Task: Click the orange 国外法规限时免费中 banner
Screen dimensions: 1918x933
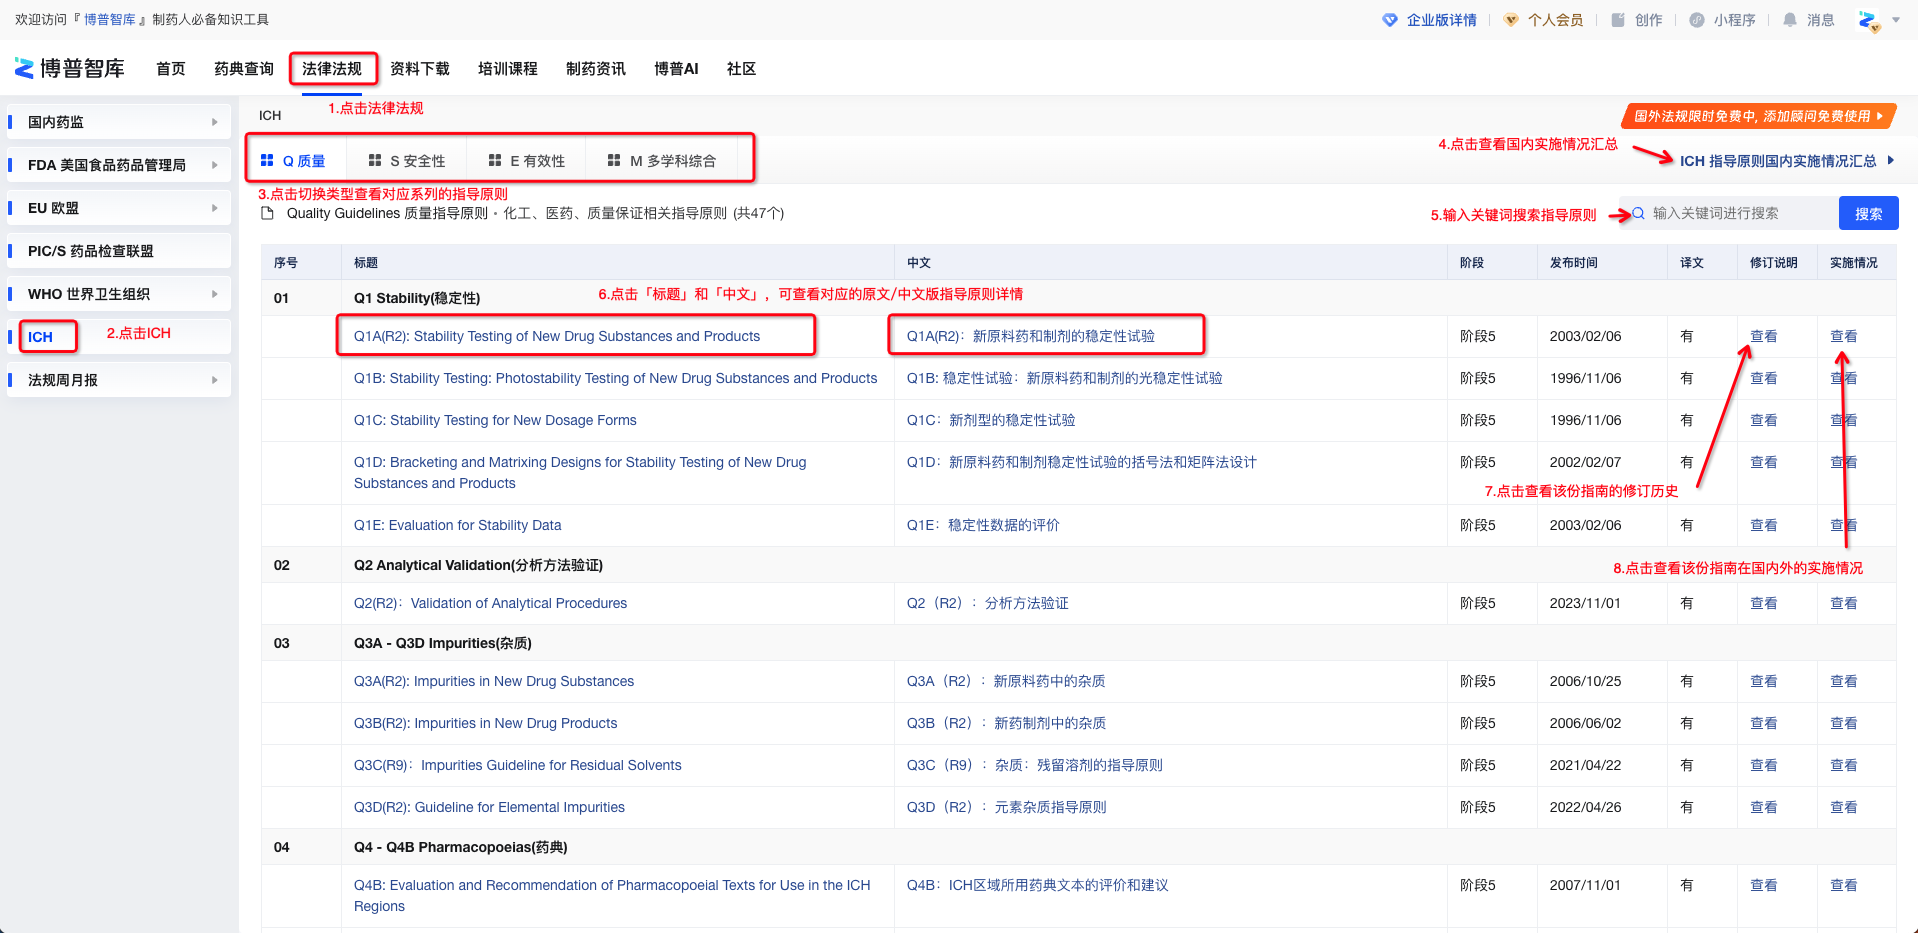Action: click(x=1759, y=116)
